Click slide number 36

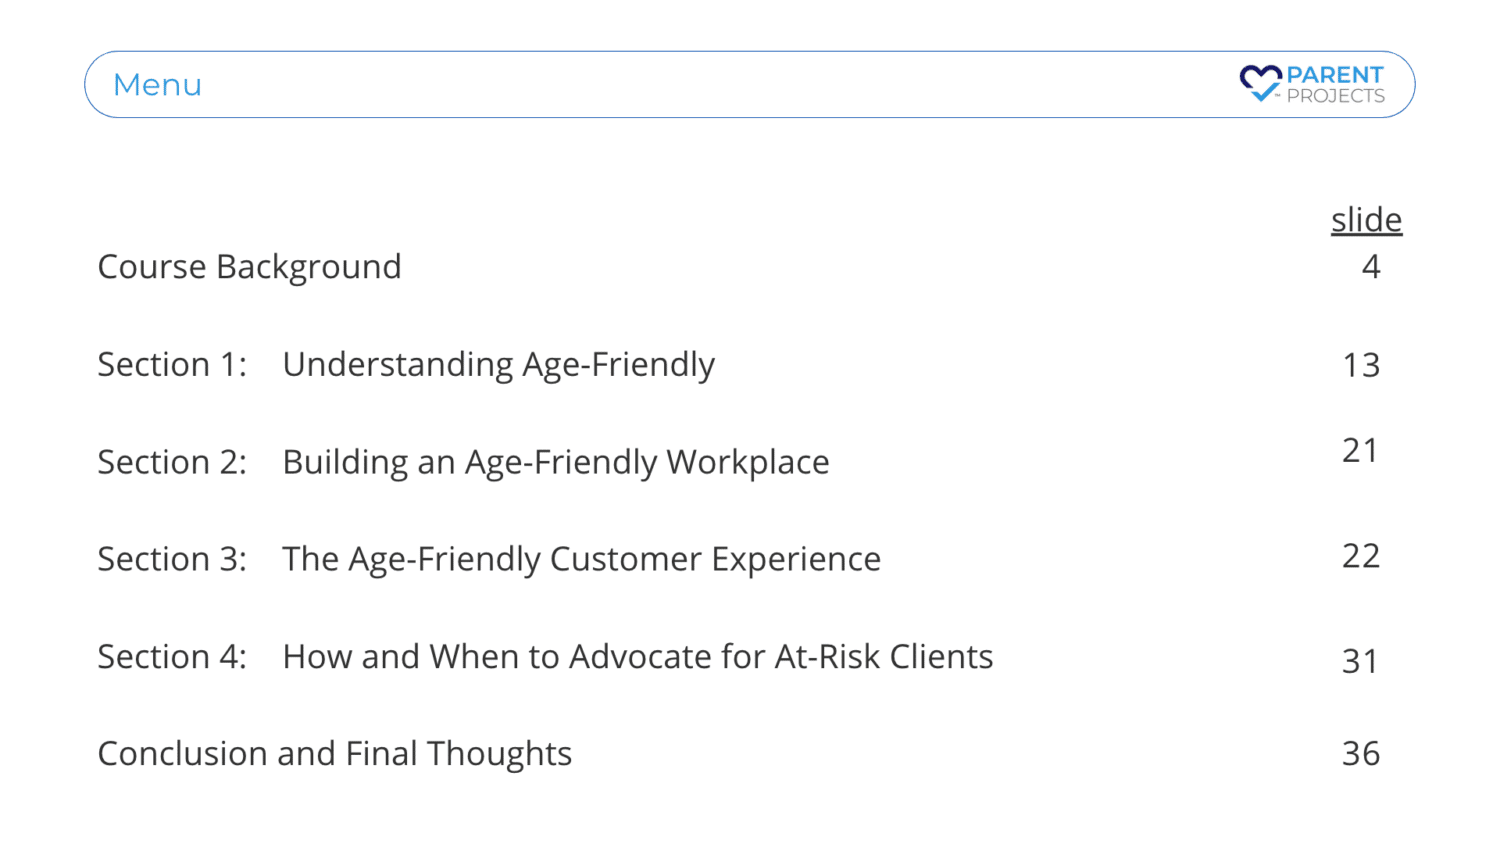coord(1361,754)
